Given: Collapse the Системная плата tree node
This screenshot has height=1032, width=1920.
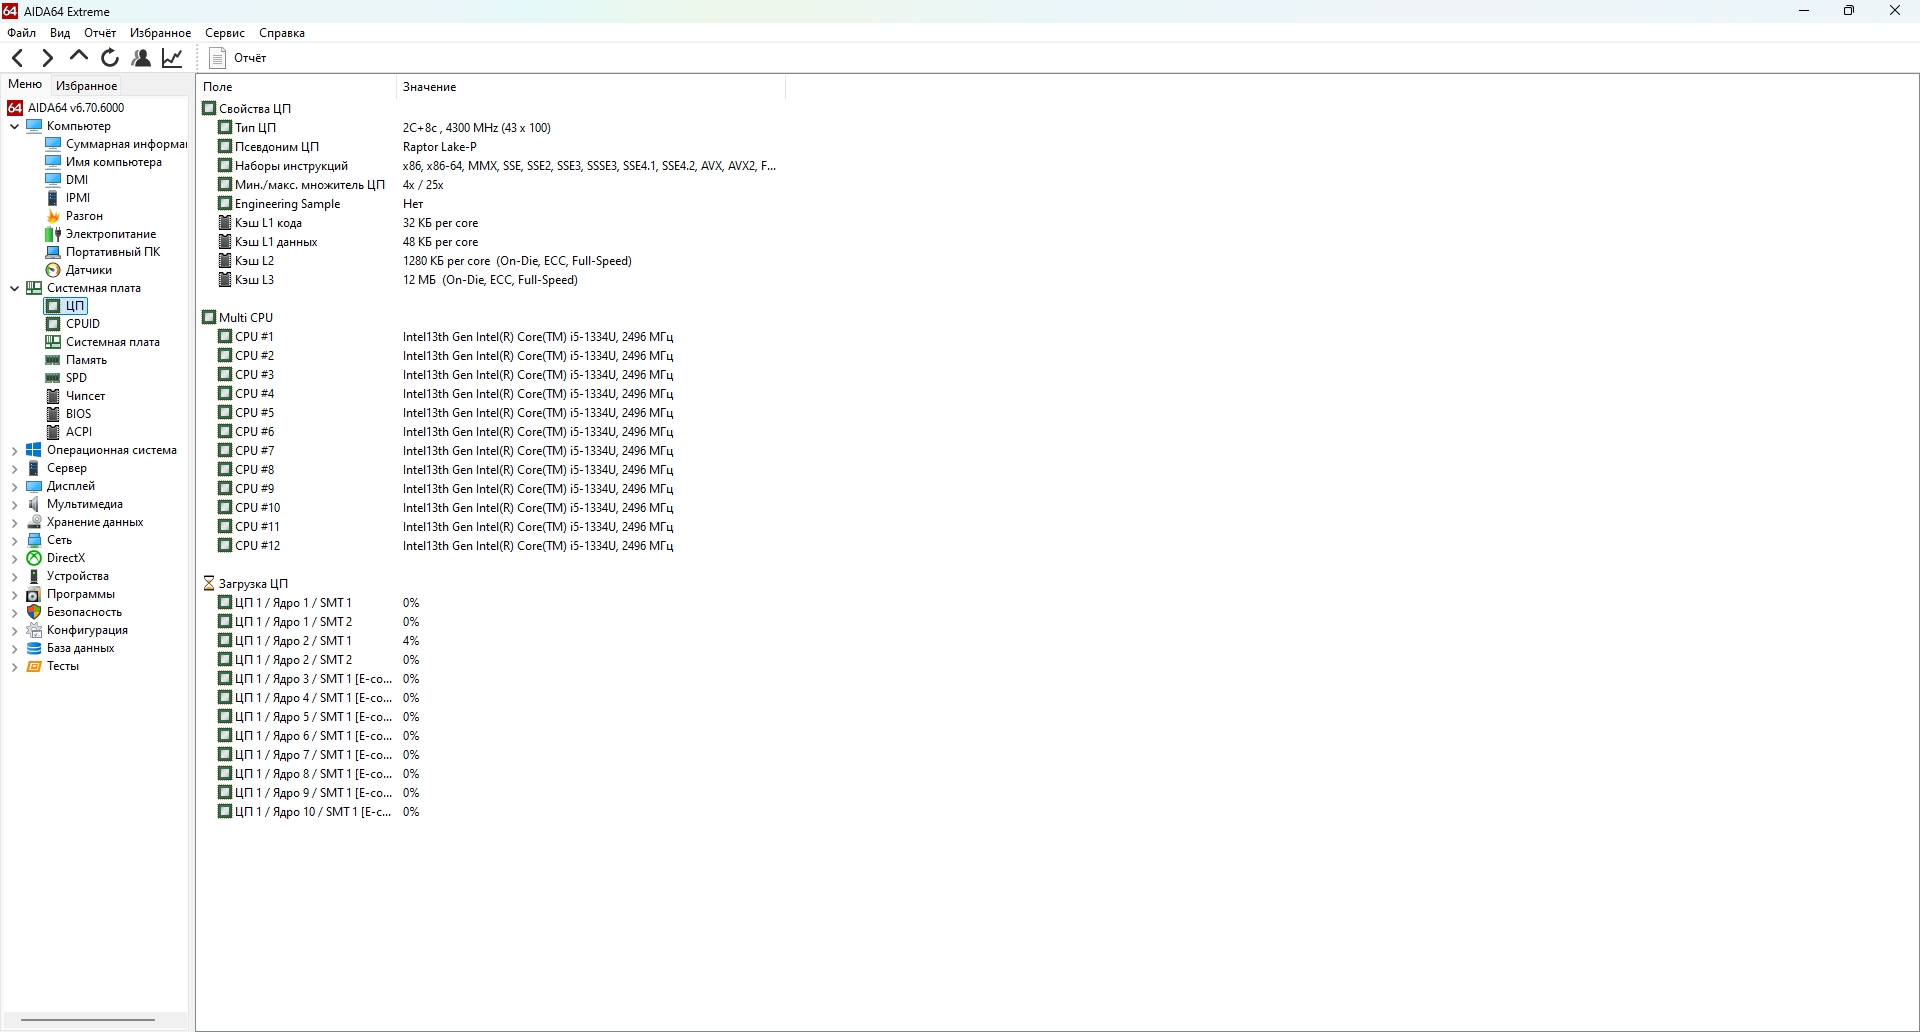Looking at the screenshot, I should tap(14, 288).
